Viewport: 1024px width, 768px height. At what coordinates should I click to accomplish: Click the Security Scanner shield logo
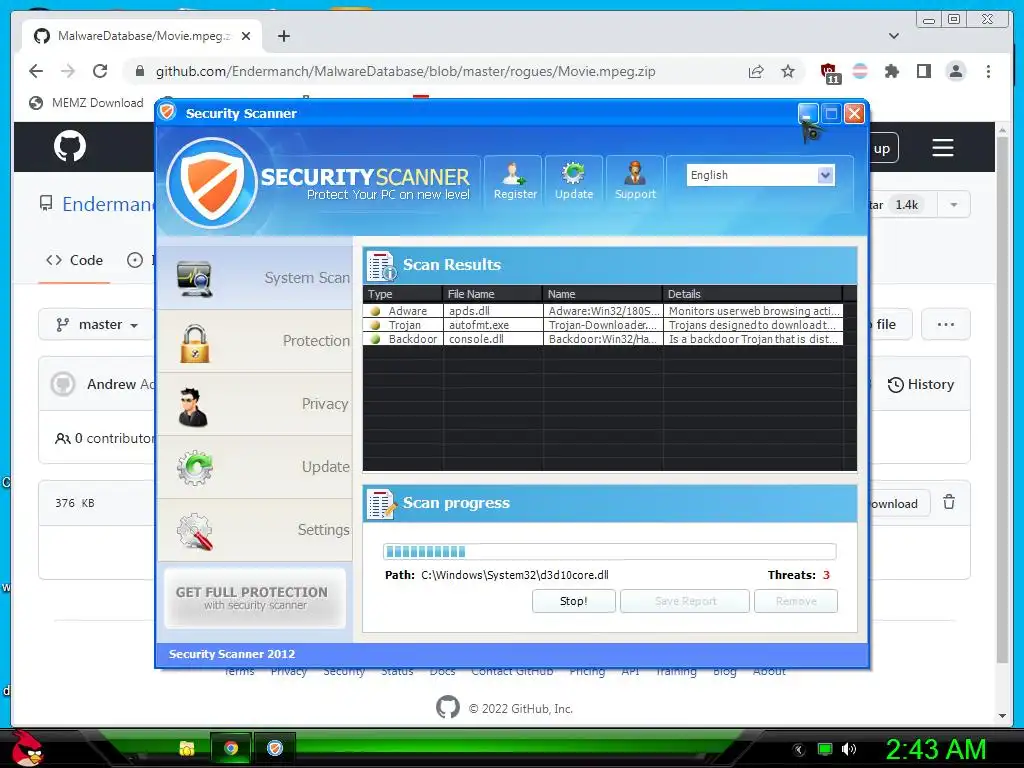[212, 183]
